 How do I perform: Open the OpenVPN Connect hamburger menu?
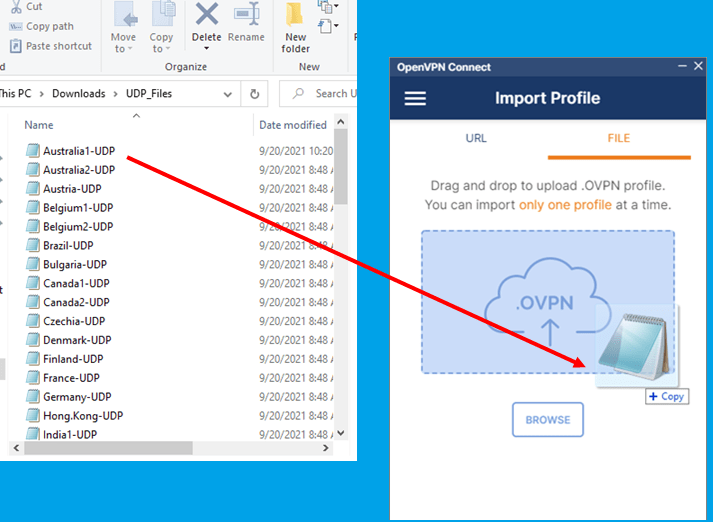click(415, 98)
